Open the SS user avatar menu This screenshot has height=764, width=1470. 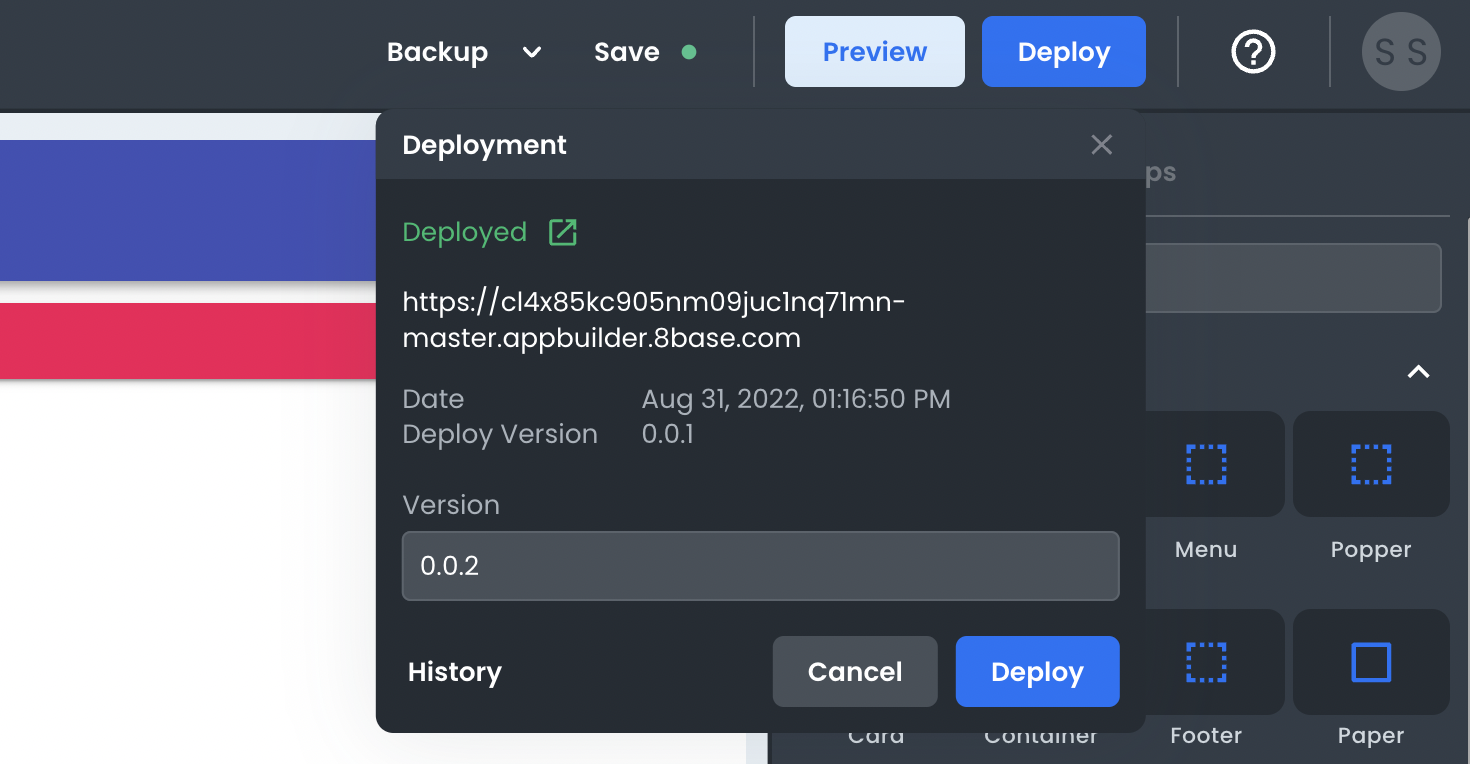(x=1401, y=52)
